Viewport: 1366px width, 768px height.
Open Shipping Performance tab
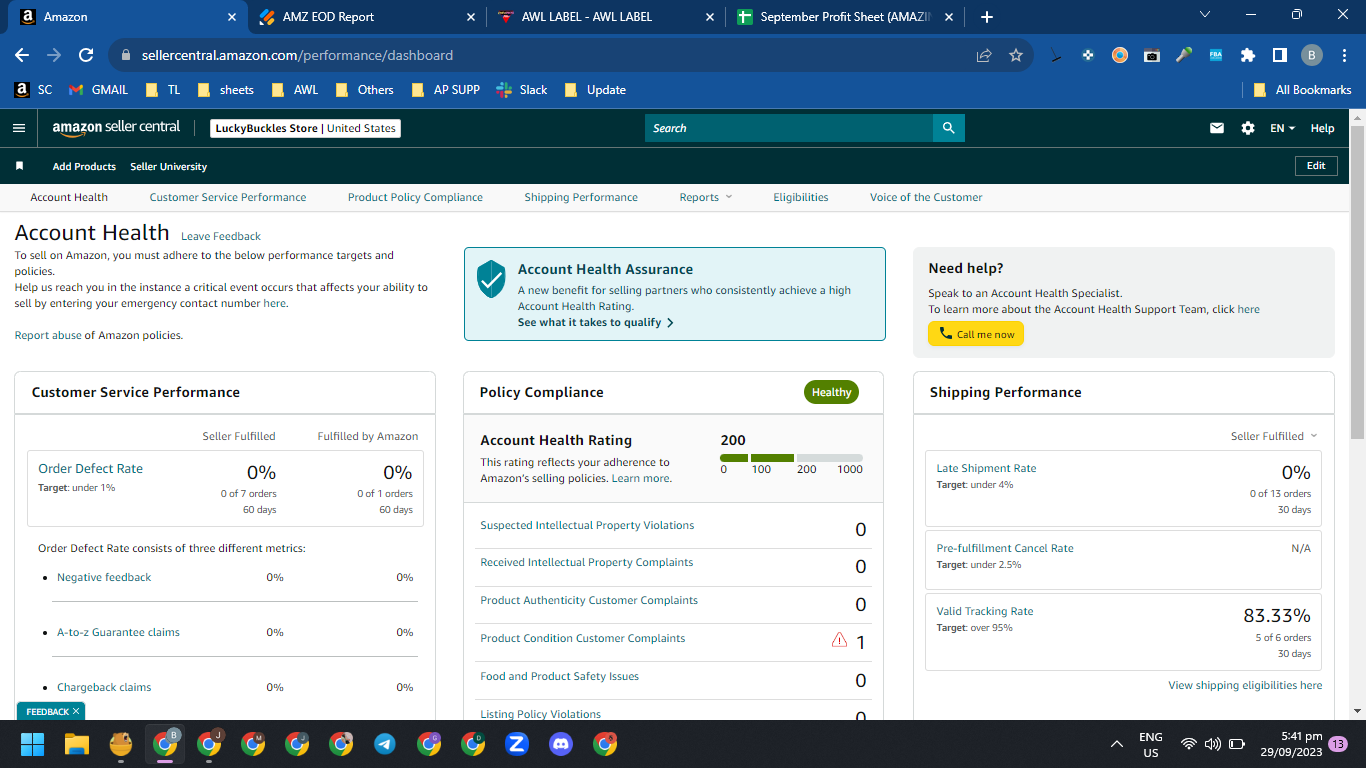(x=581, y=197)
